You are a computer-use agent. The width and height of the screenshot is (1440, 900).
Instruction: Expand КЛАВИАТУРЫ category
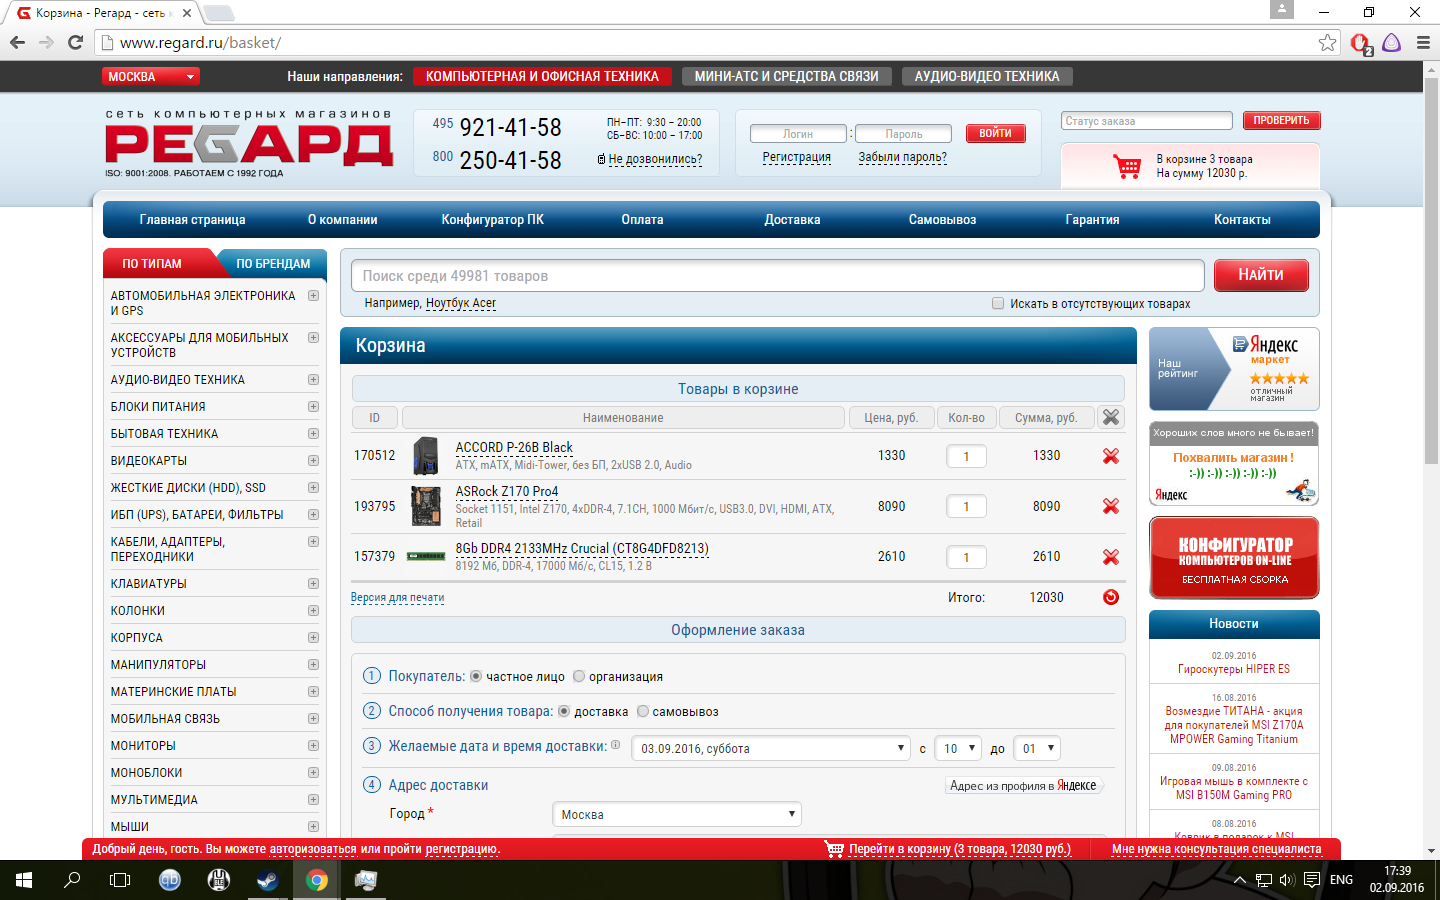pyautogui.click(x=313, y=584)
